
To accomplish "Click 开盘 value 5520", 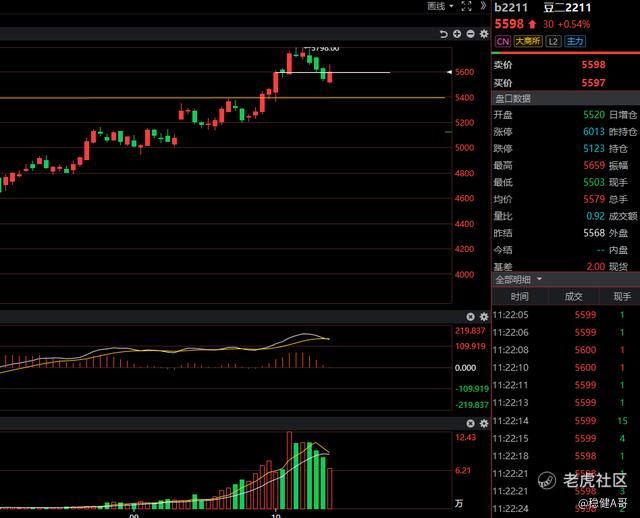I will pos(593,115).
